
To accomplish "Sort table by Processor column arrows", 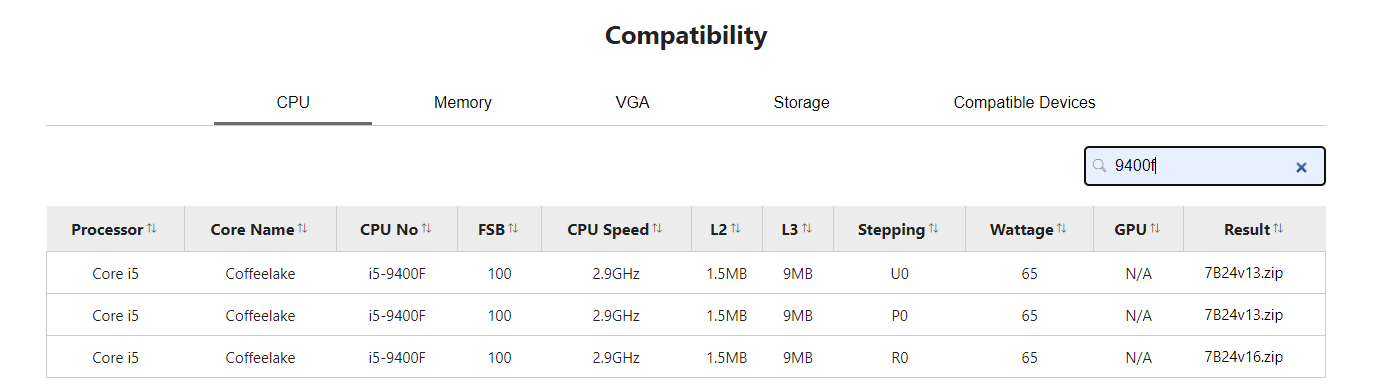I will [152, 229].
